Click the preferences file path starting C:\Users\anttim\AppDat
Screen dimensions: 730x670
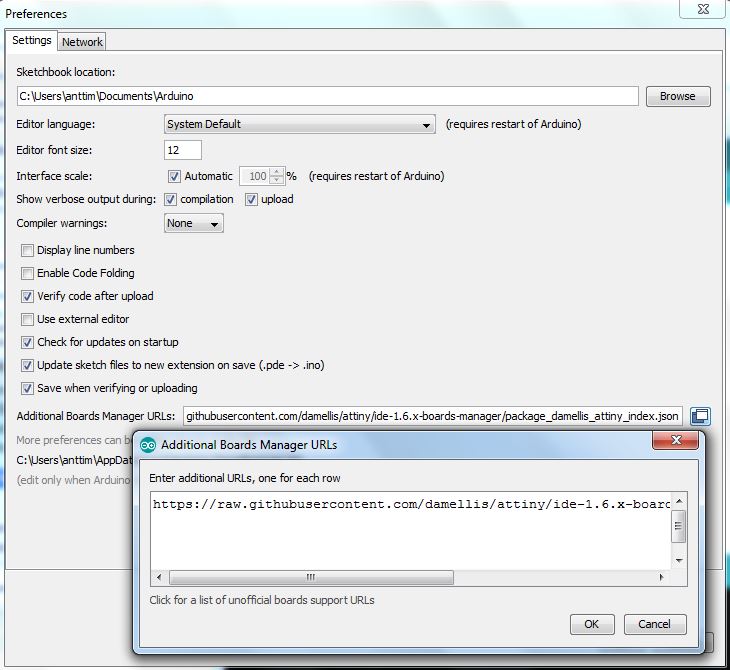[74, 460]
